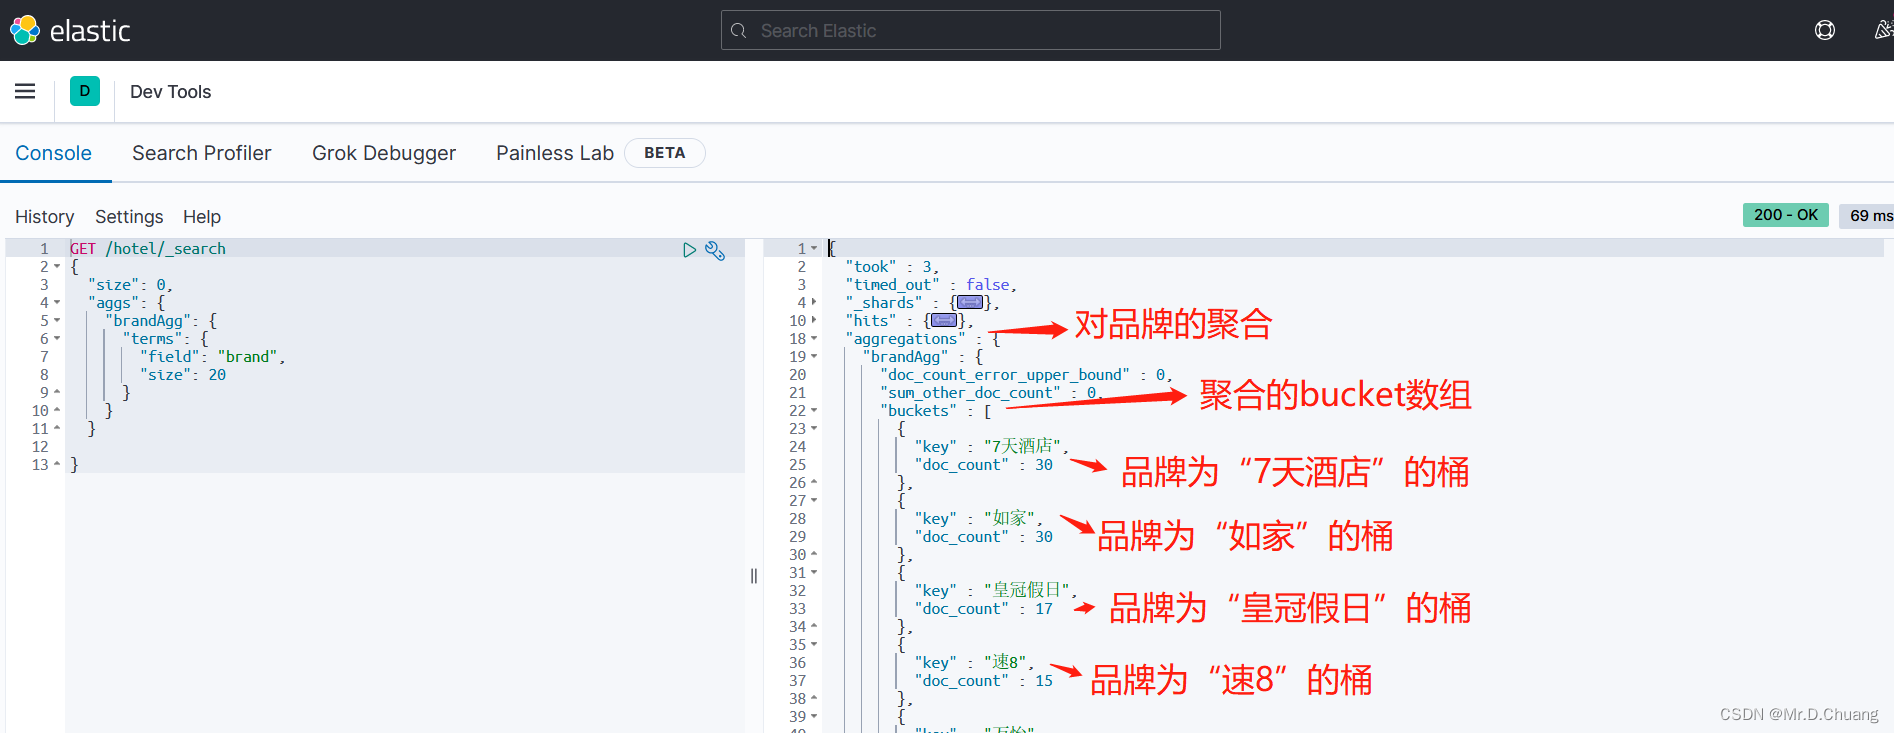Click the "key" : "皇冠假日" line
Image resolution: width=1894 pixels, height=733 pixels.
pyautogui.click(x=997, y=590)
